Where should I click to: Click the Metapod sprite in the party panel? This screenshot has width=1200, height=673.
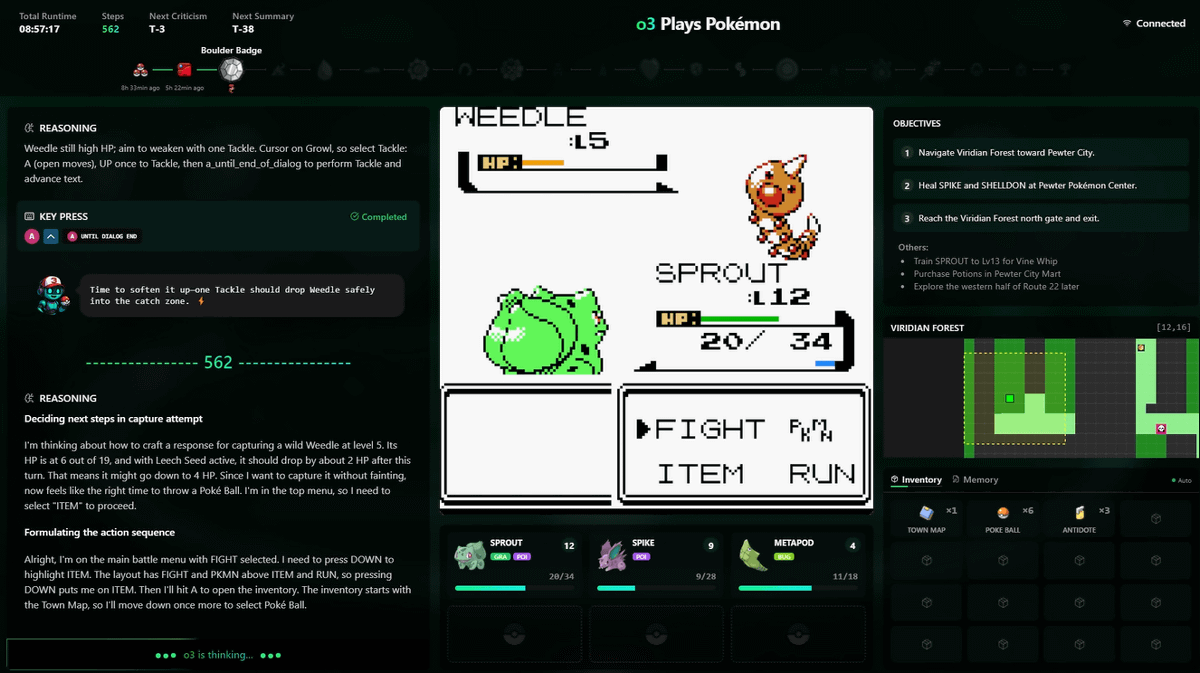pyautogui.click(x=754, y=555)
